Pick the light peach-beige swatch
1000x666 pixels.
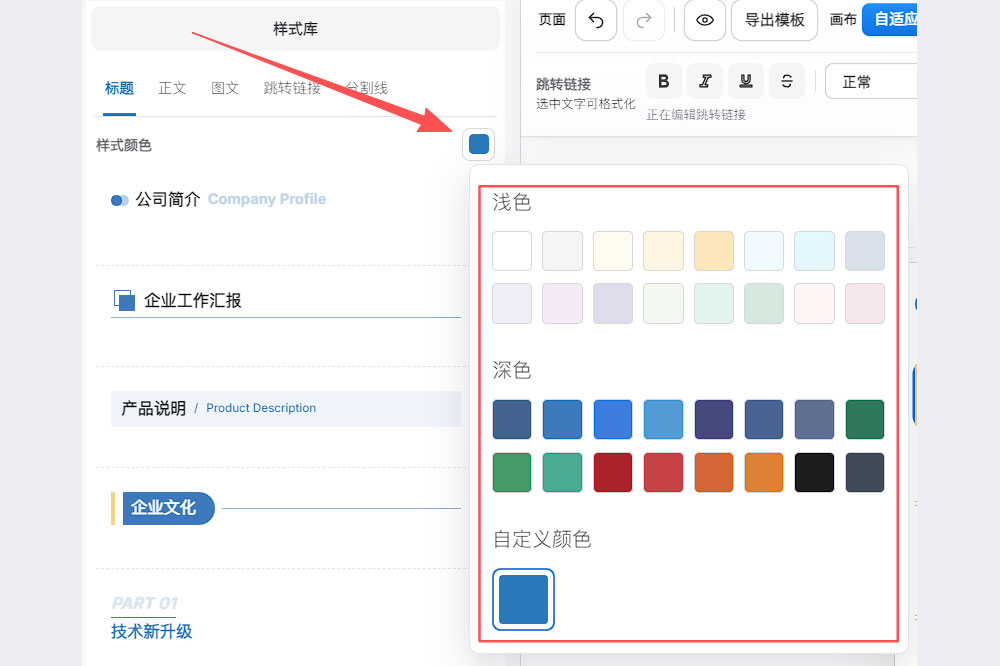663,251
